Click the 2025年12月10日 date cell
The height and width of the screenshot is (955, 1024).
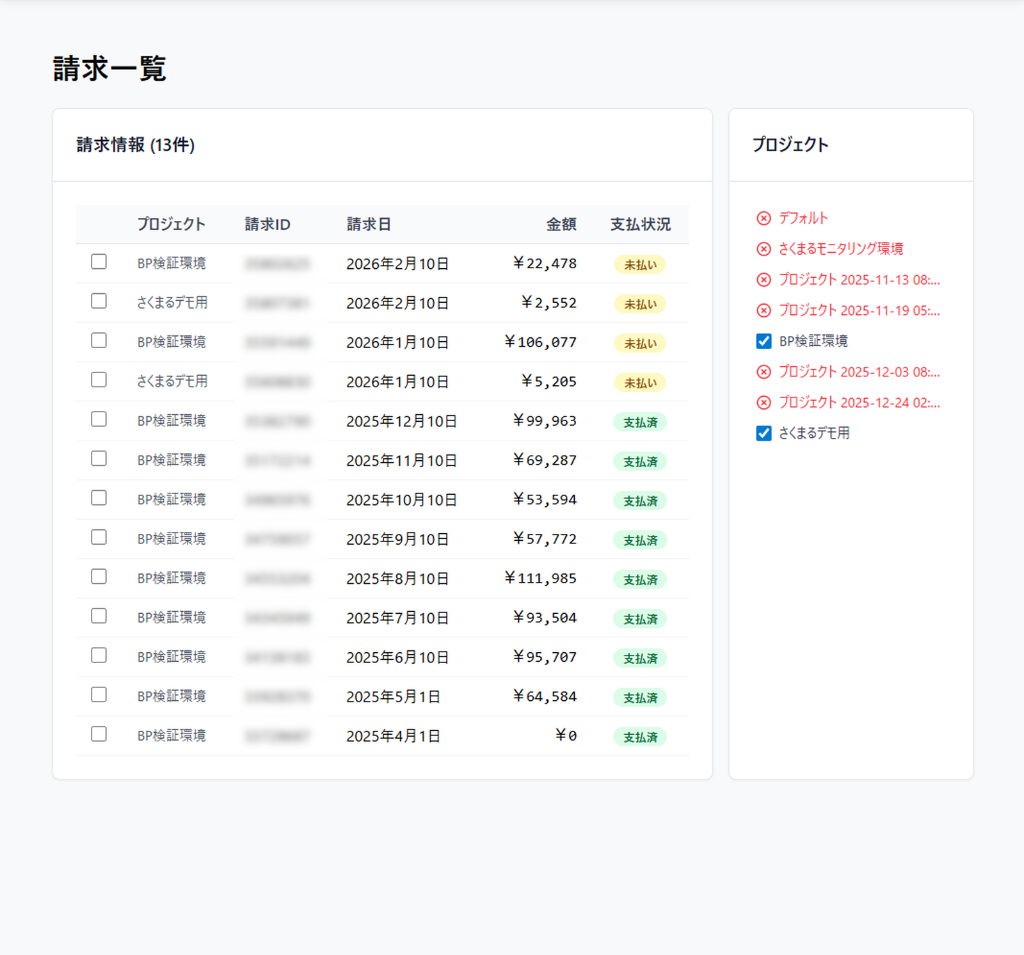pos(402,421)
